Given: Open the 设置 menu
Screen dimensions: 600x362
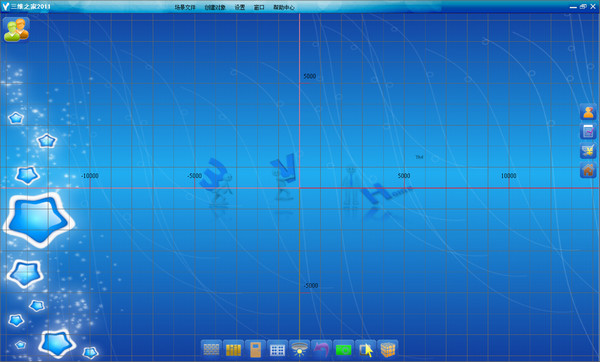Looking at the screenshot, I should (x=240, y=7).
